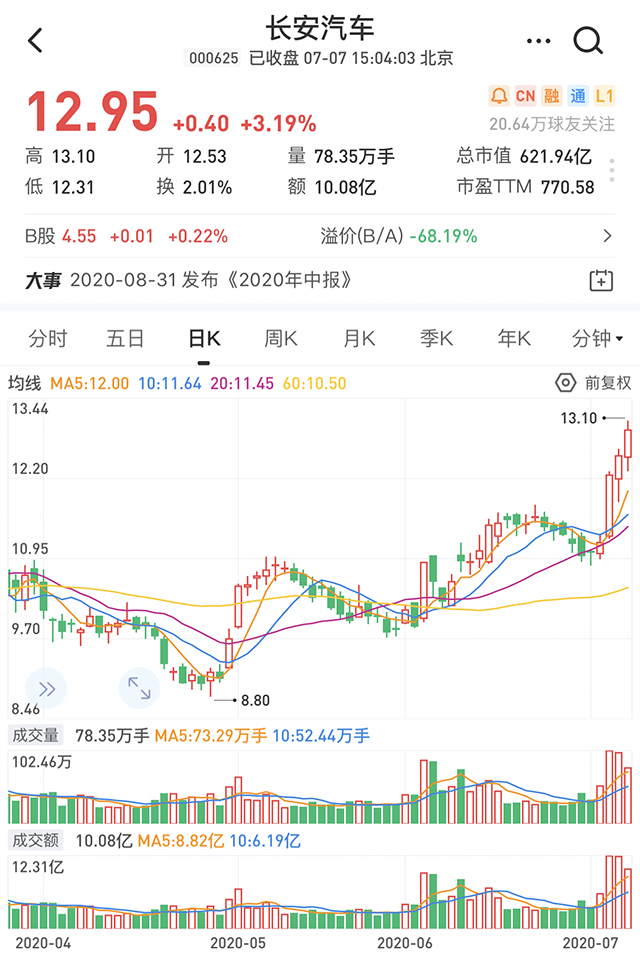The image size is (640, 955).
Task: Open the three-dot more options menu
Action: [x=538, y=41]
